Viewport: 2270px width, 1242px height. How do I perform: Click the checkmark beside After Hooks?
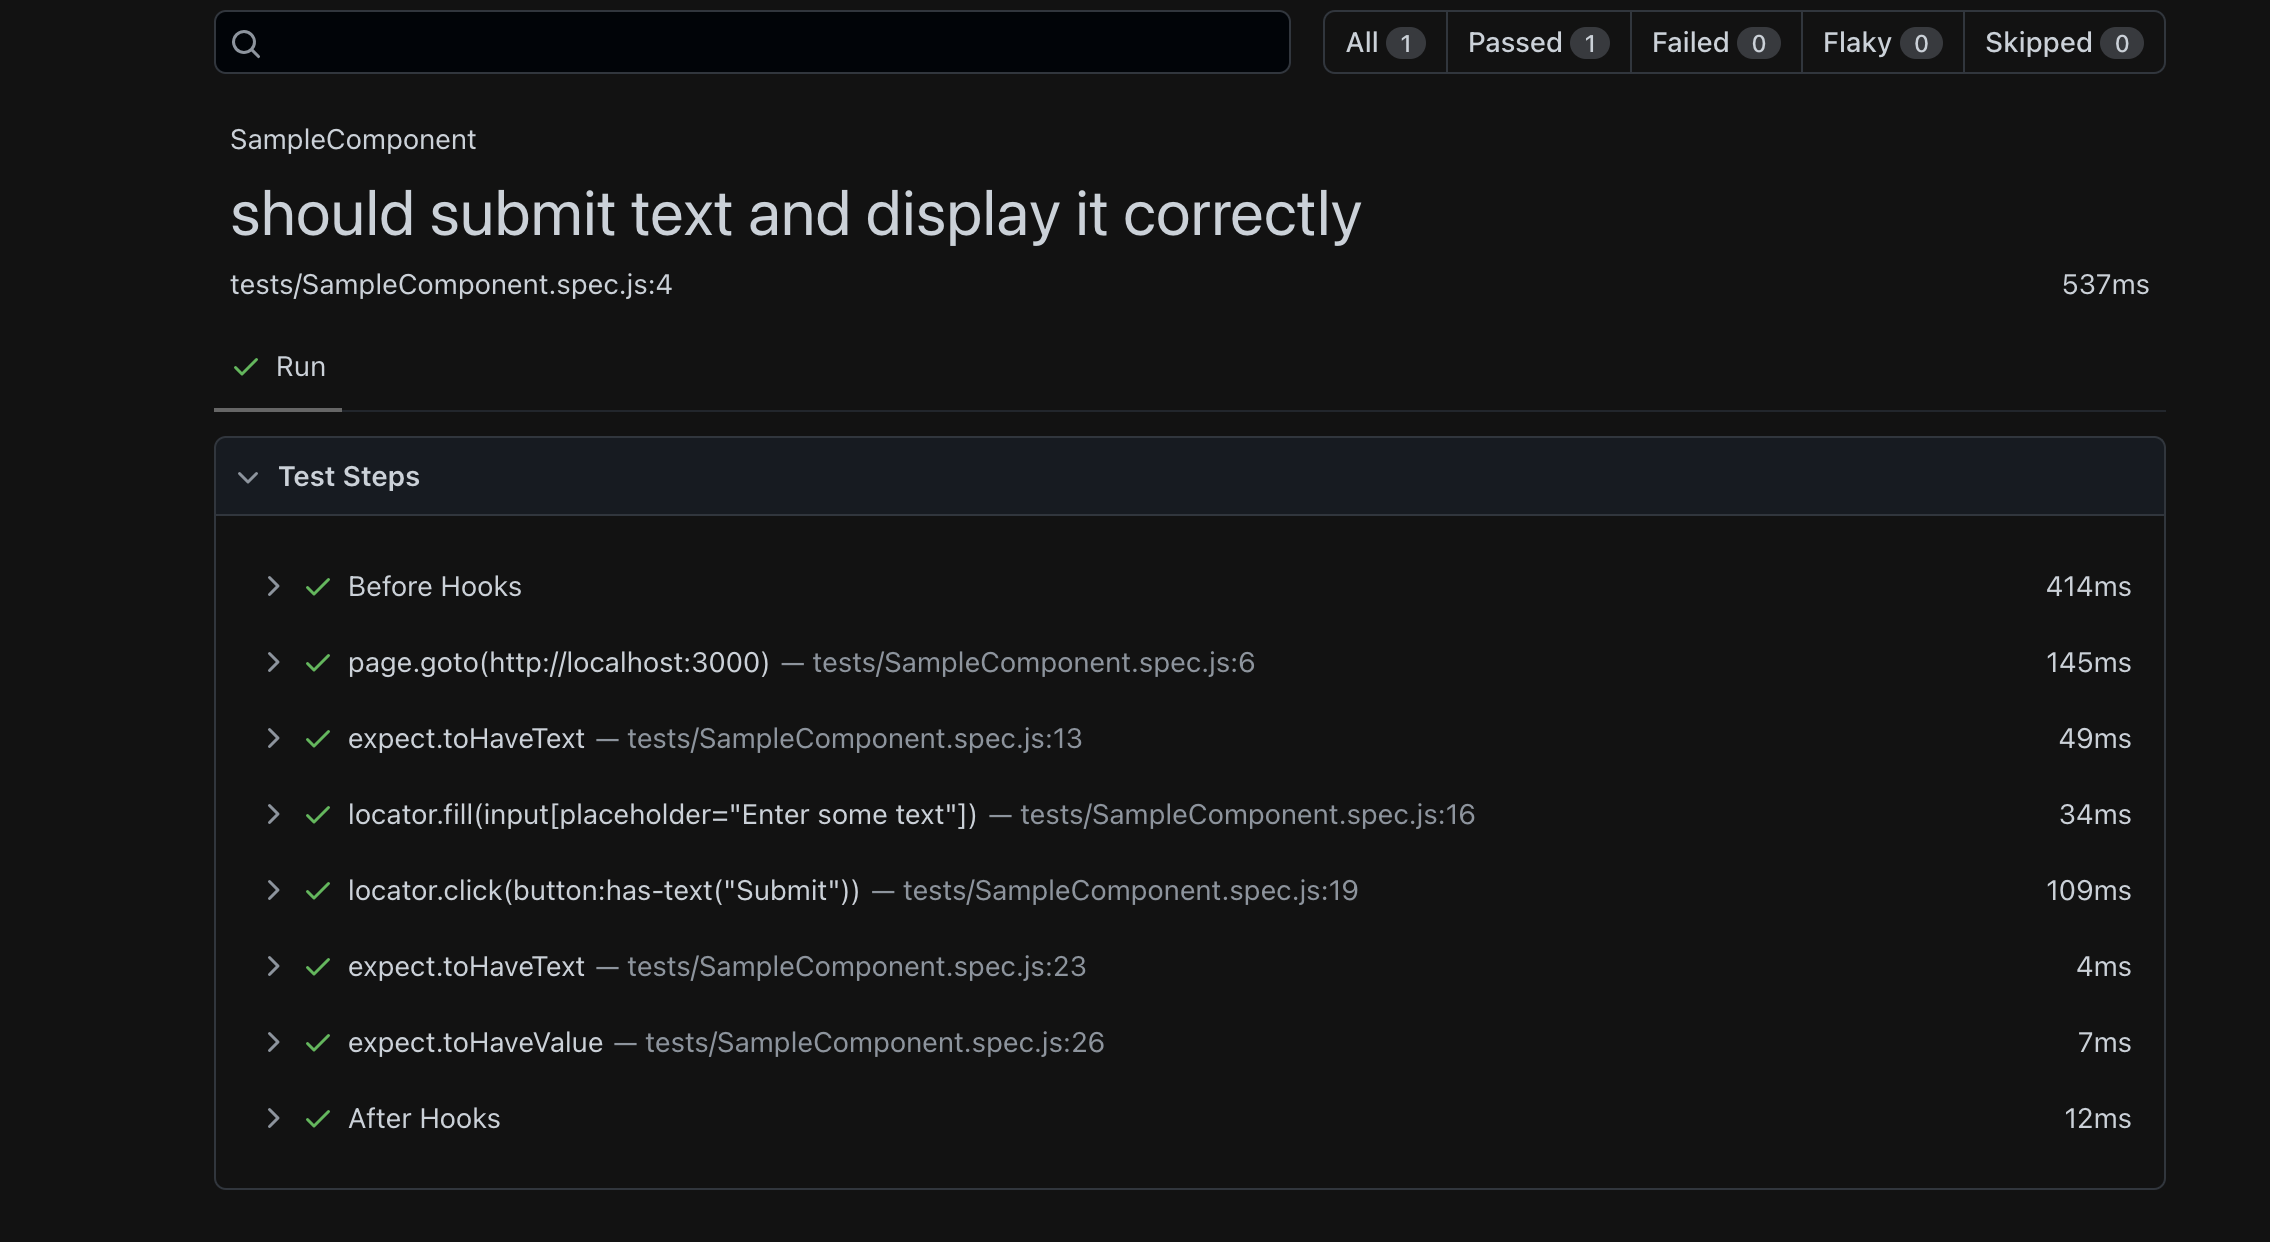[x=318, y=1119]
